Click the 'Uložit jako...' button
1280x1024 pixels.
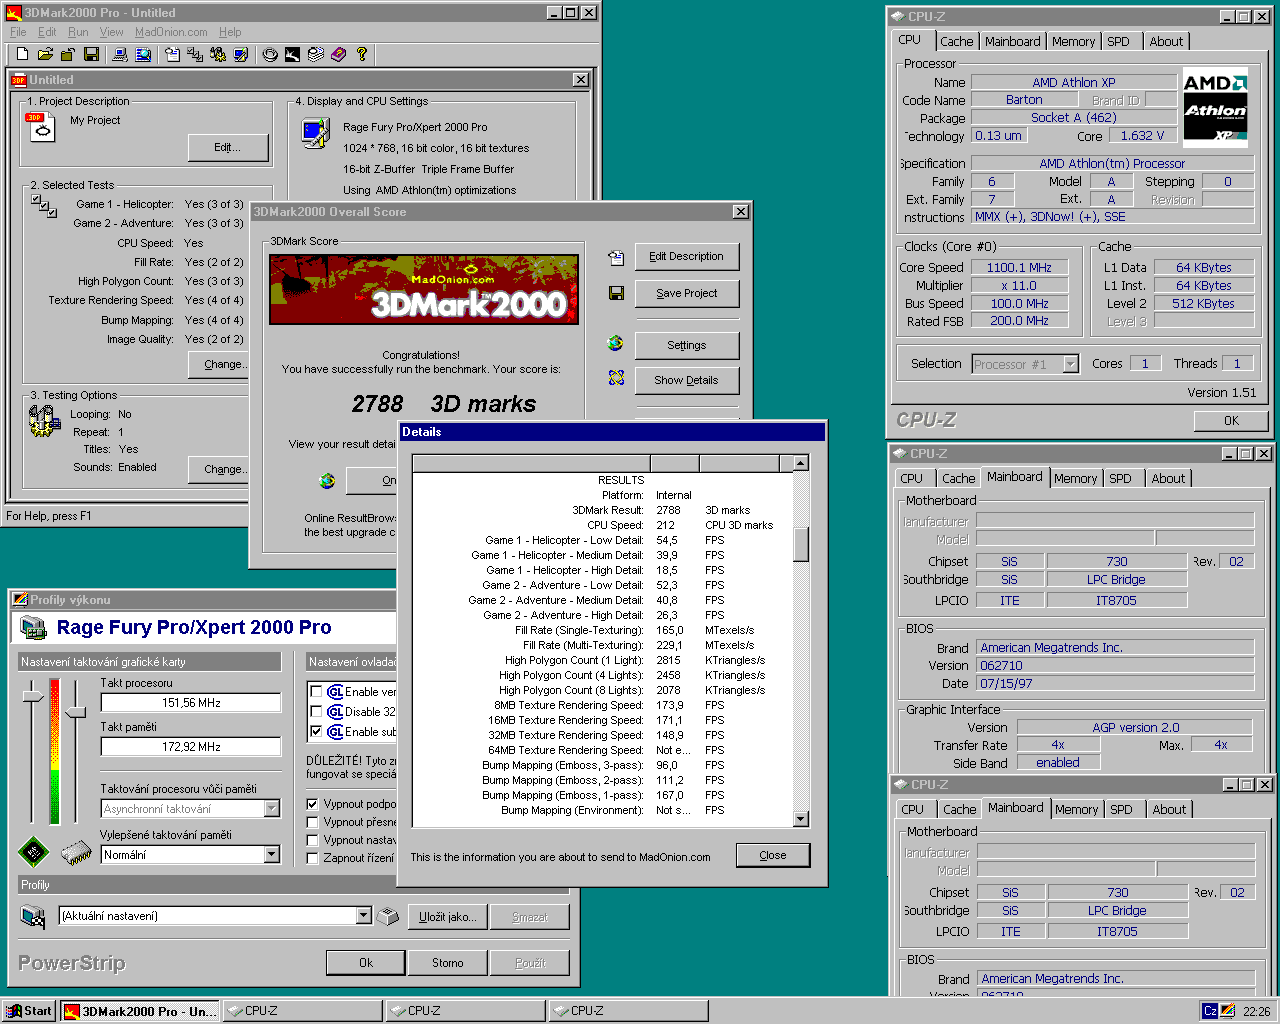tap(448, 917)
